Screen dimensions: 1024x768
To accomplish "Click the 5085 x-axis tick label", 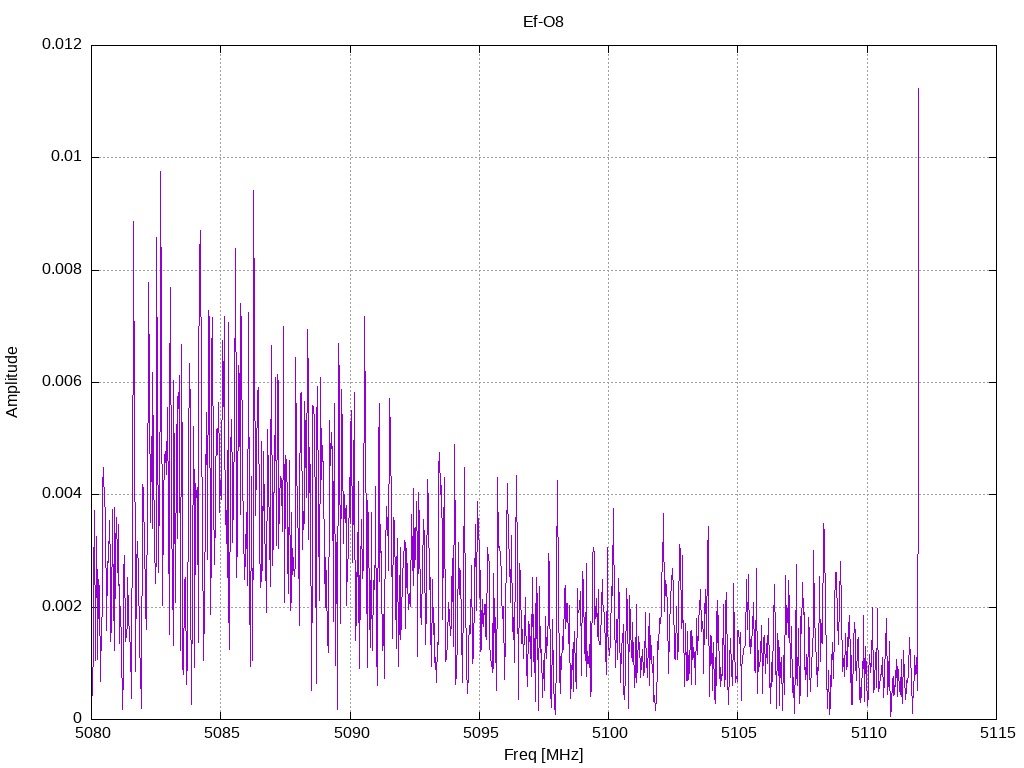I will 221,733.
